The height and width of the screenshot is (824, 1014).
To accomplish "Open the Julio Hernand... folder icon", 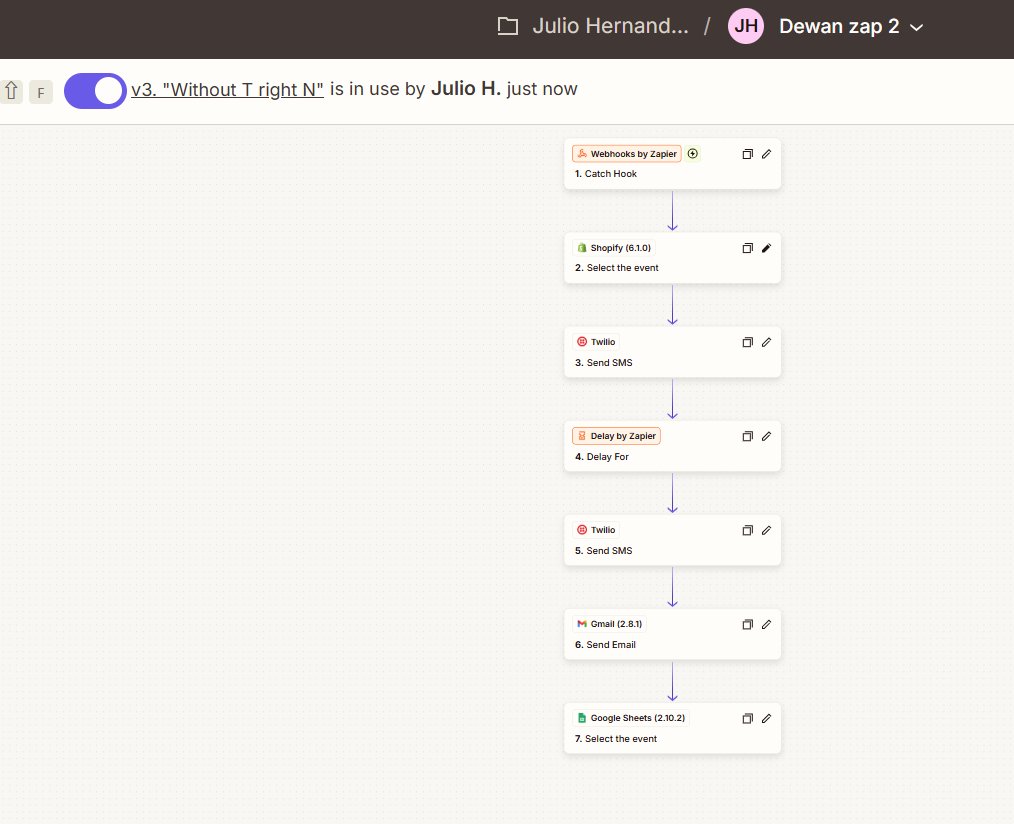I will point(508,26).
